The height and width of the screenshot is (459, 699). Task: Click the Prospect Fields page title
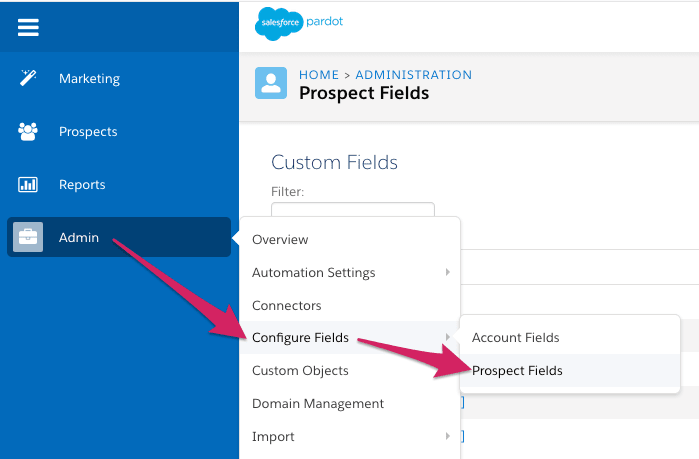(x=364, y=93)
